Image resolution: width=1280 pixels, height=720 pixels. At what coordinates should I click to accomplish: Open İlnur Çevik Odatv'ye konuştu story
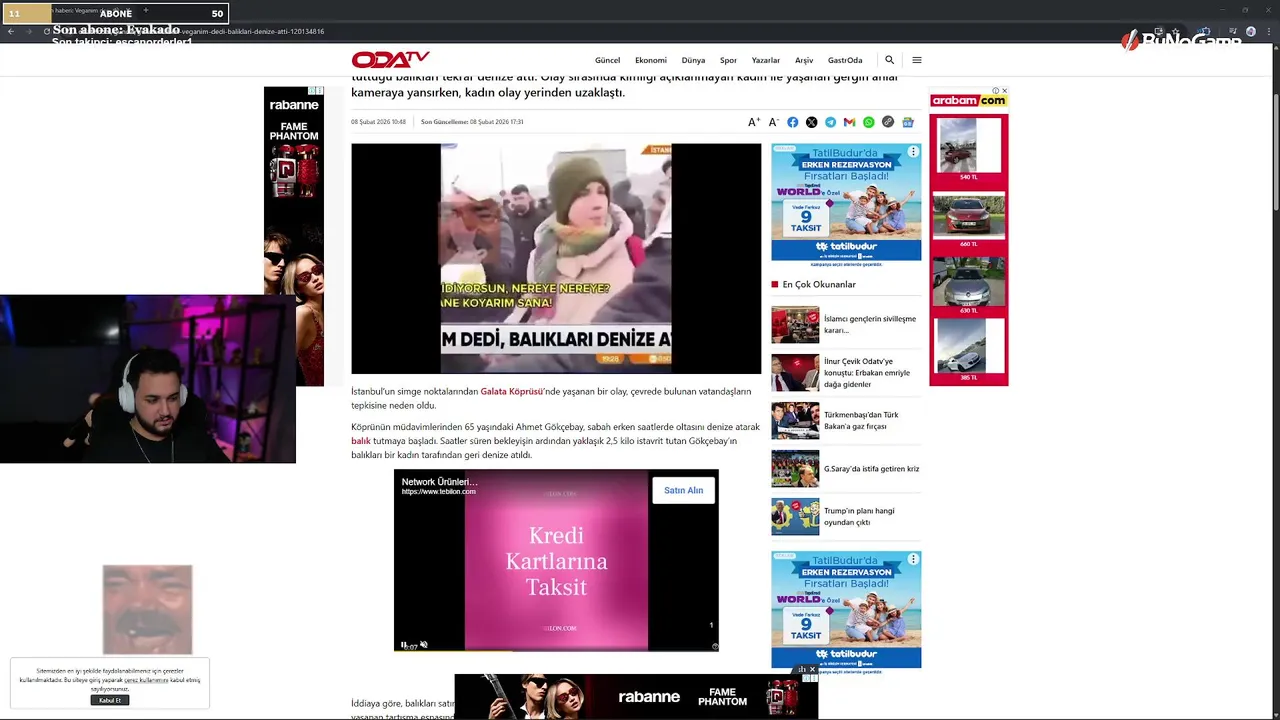867,372
